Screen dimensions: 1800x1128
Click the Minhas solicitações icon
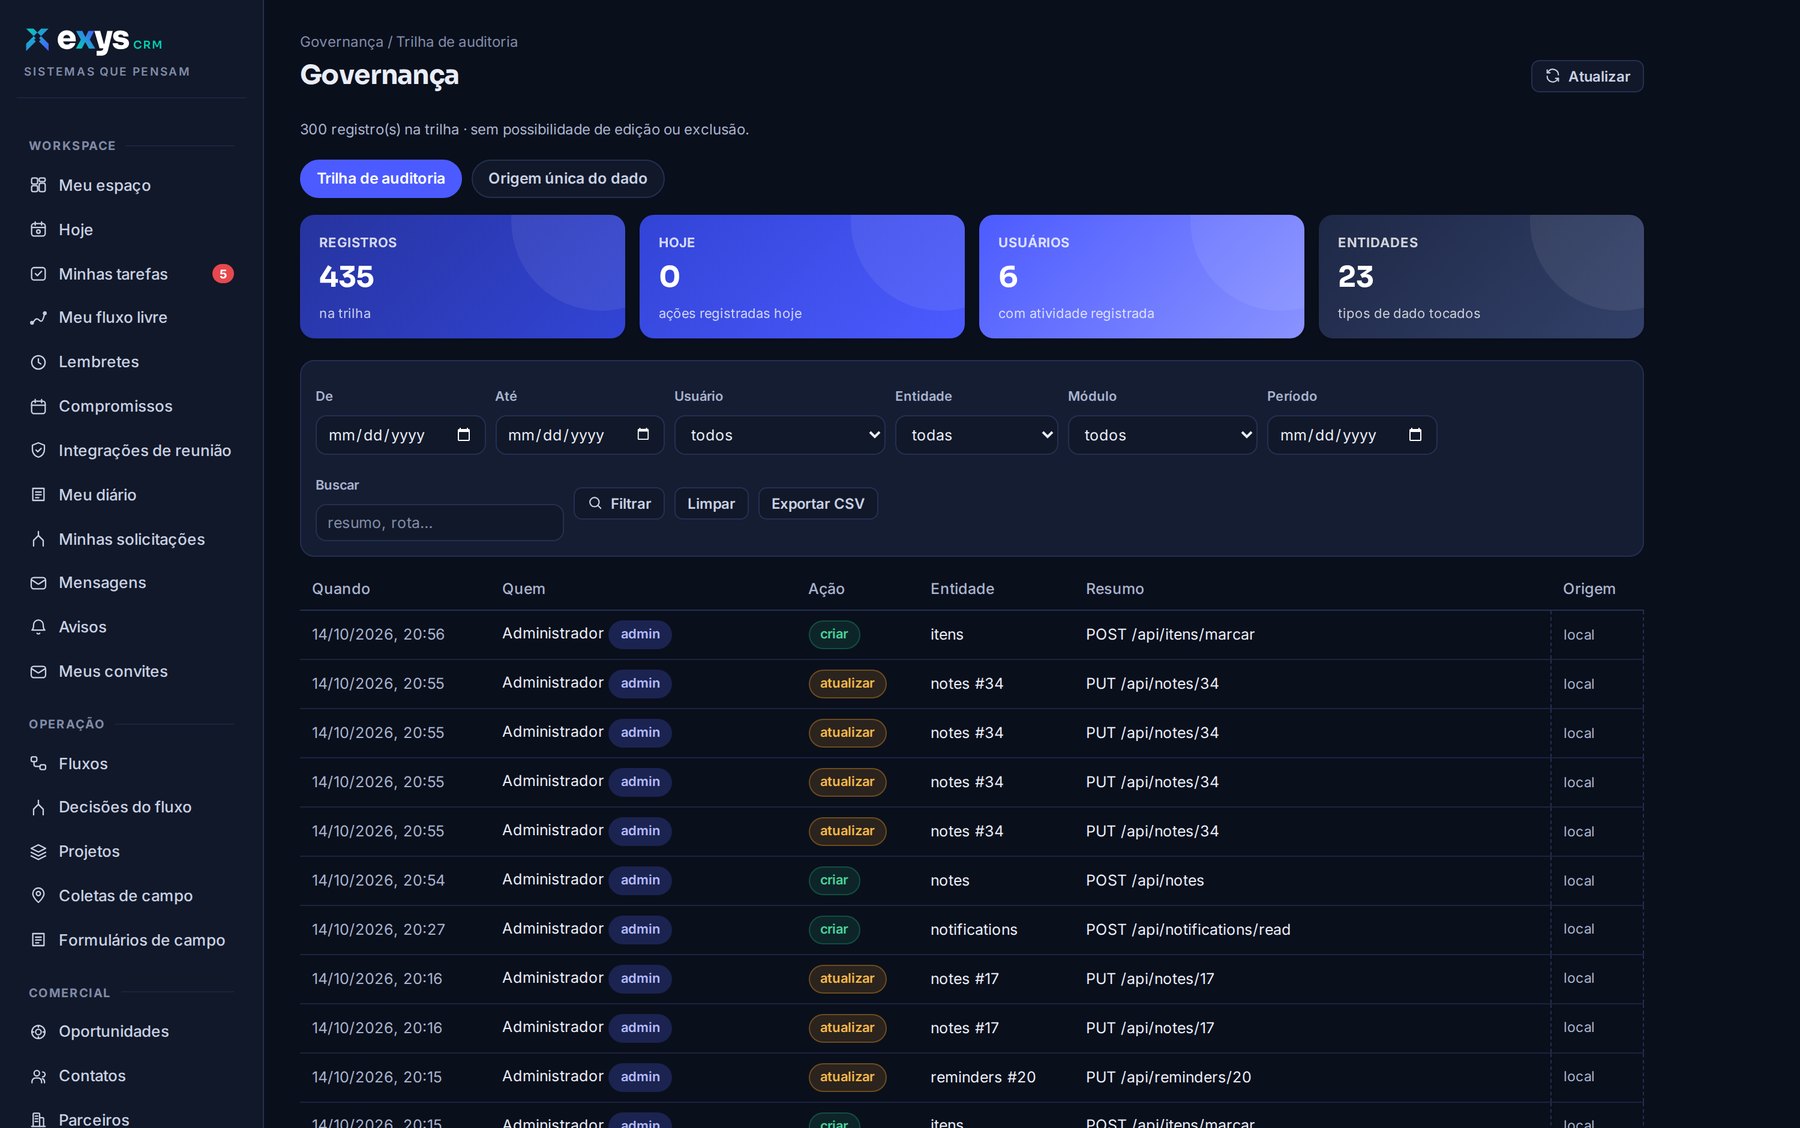point(38,539)
